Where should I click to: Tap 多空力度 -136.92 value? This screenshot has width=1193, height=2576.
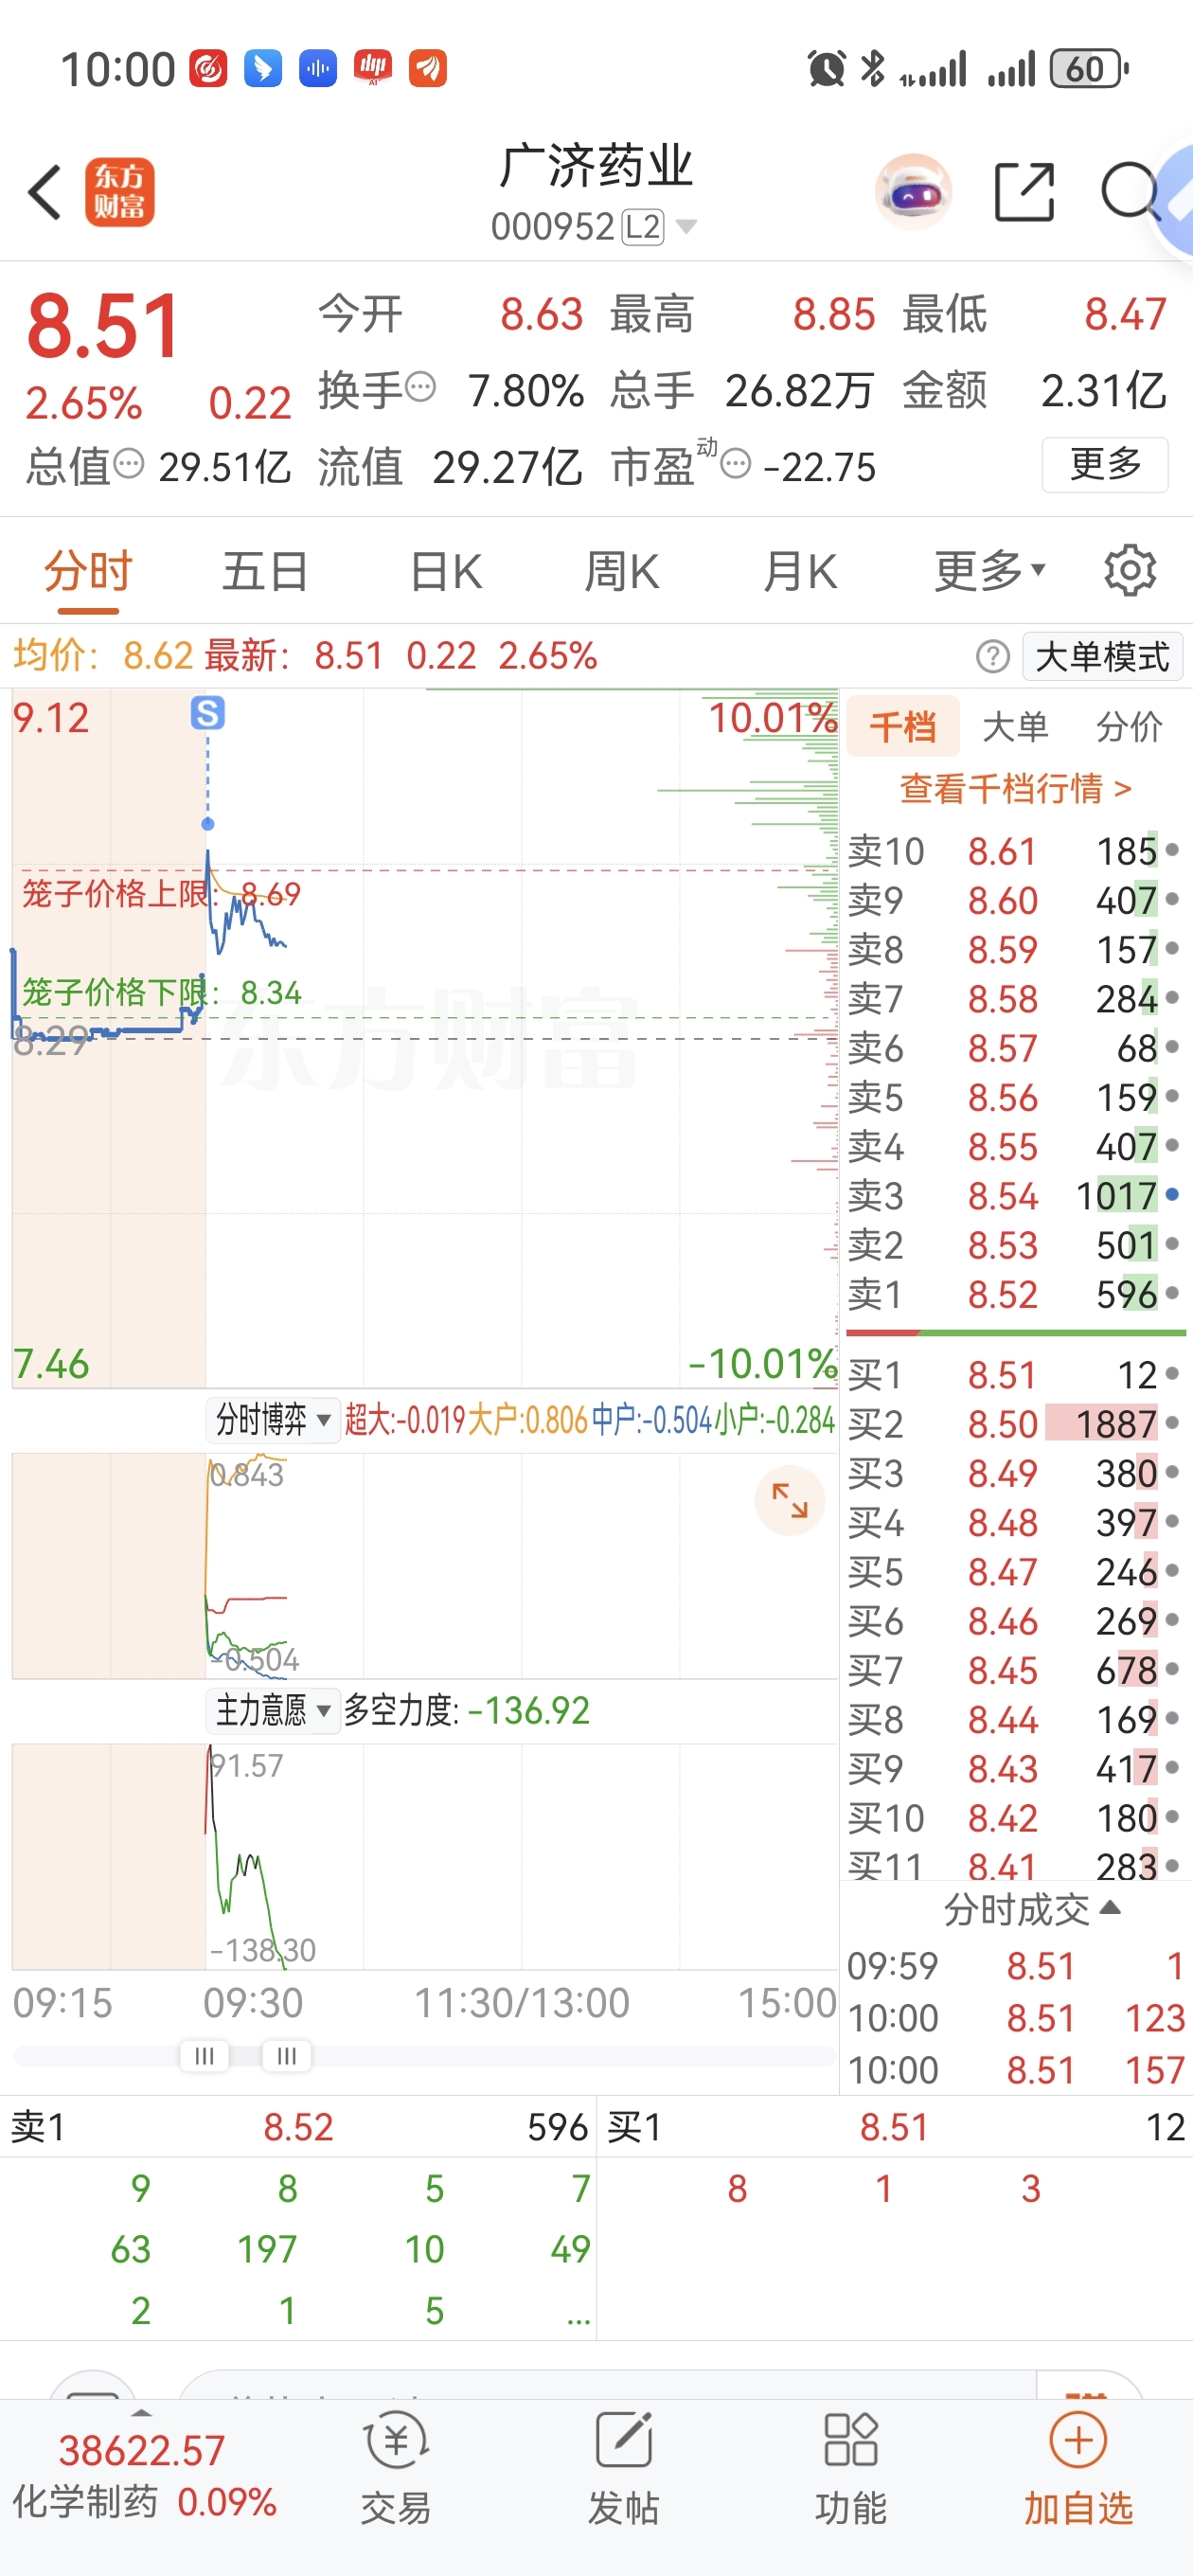point(528,1710)
